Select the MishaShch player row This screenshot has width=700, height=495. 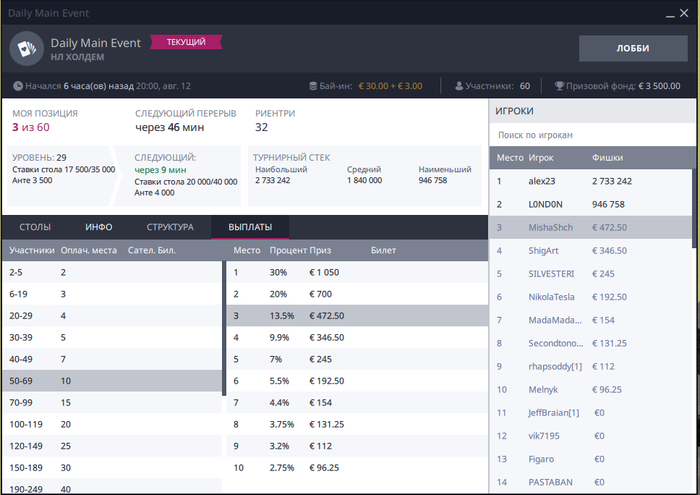pyautogui.click(x=591, y=228)
